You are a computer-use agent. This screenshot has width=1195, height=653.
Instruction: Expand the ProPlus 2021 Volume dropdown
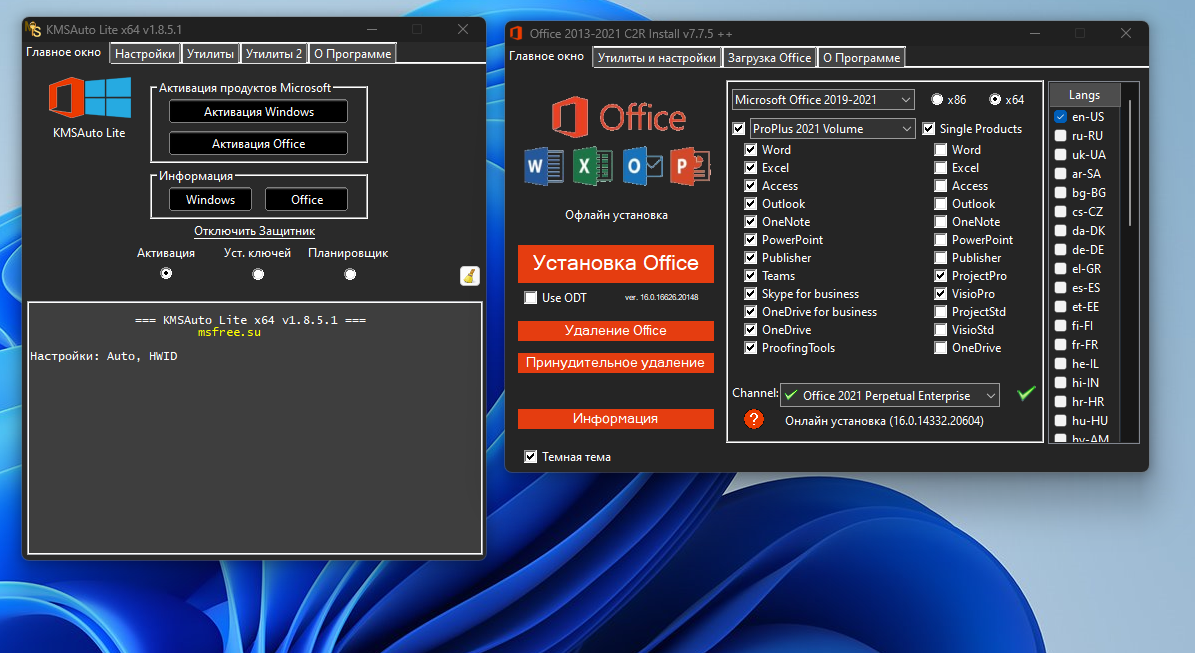[832, 129]
